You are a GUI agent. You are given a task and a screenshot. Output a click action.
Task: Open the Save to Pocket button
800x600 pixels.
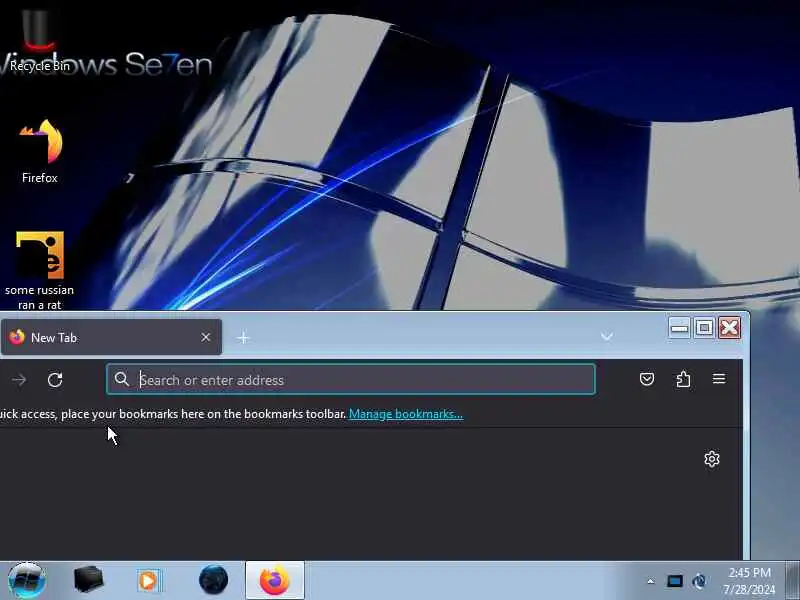pyautogui.click(x=647, y=379)
